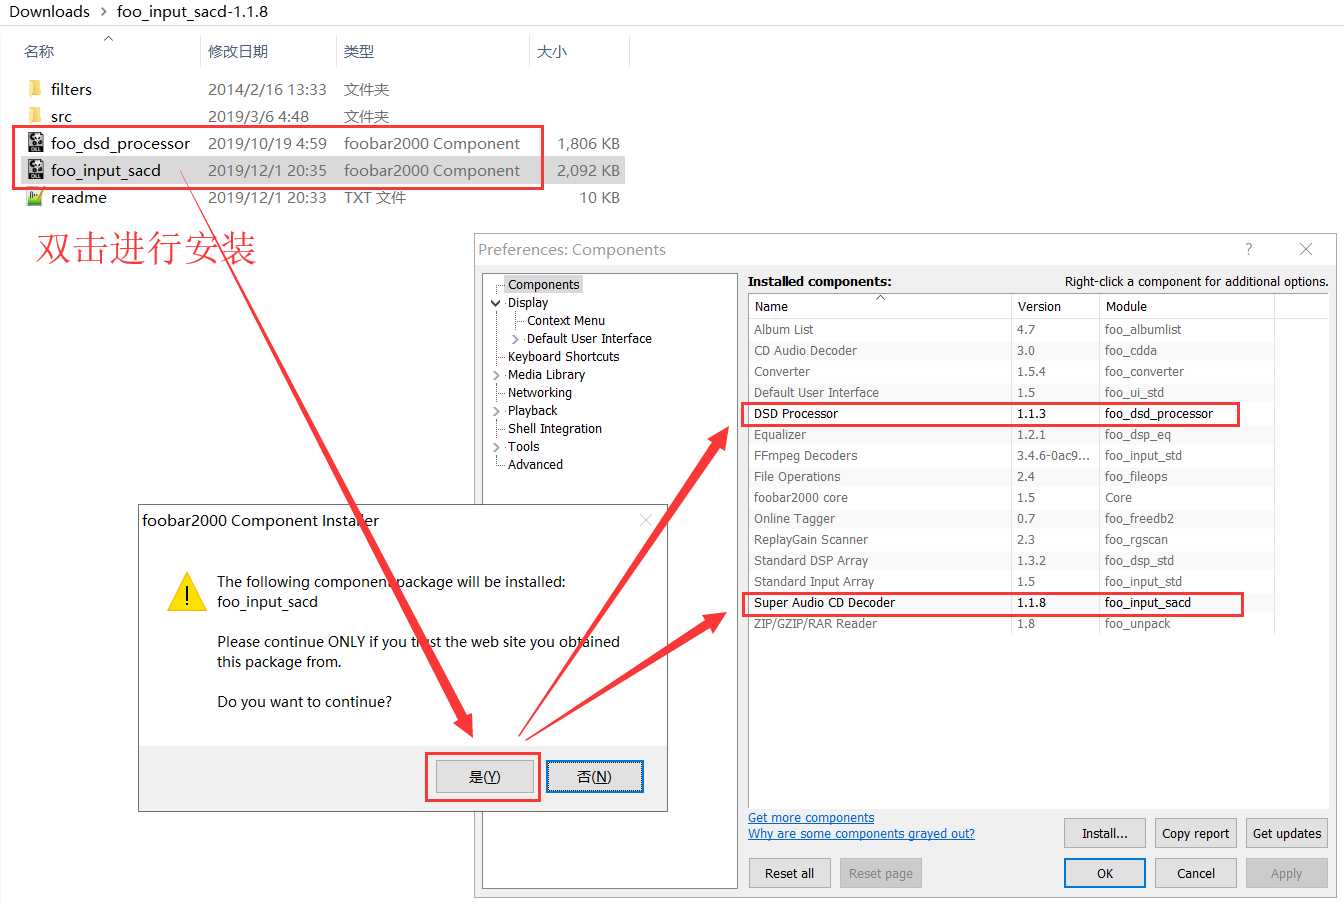The height and width of the screenshot is (905, 1344).
Task: Select the DSD Processor component row
Action: click(x=1011, y=413)
